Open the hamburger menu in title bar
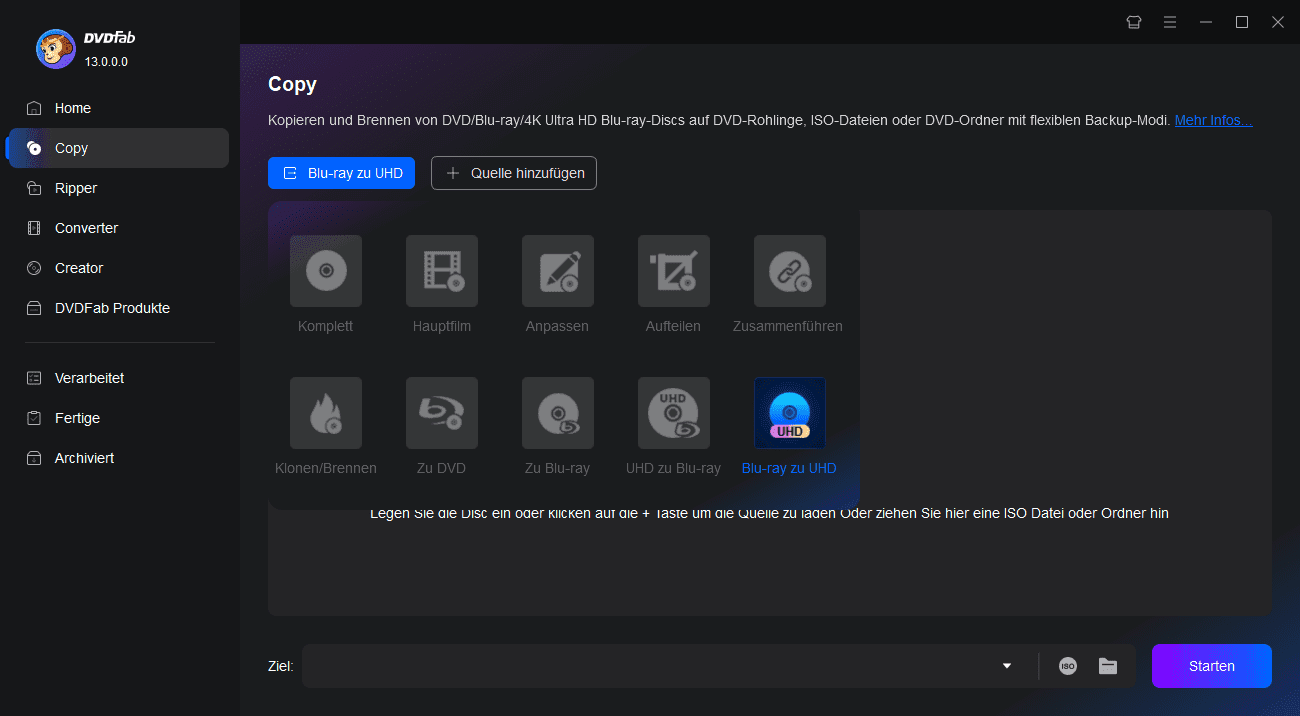 pos(1170,22)
